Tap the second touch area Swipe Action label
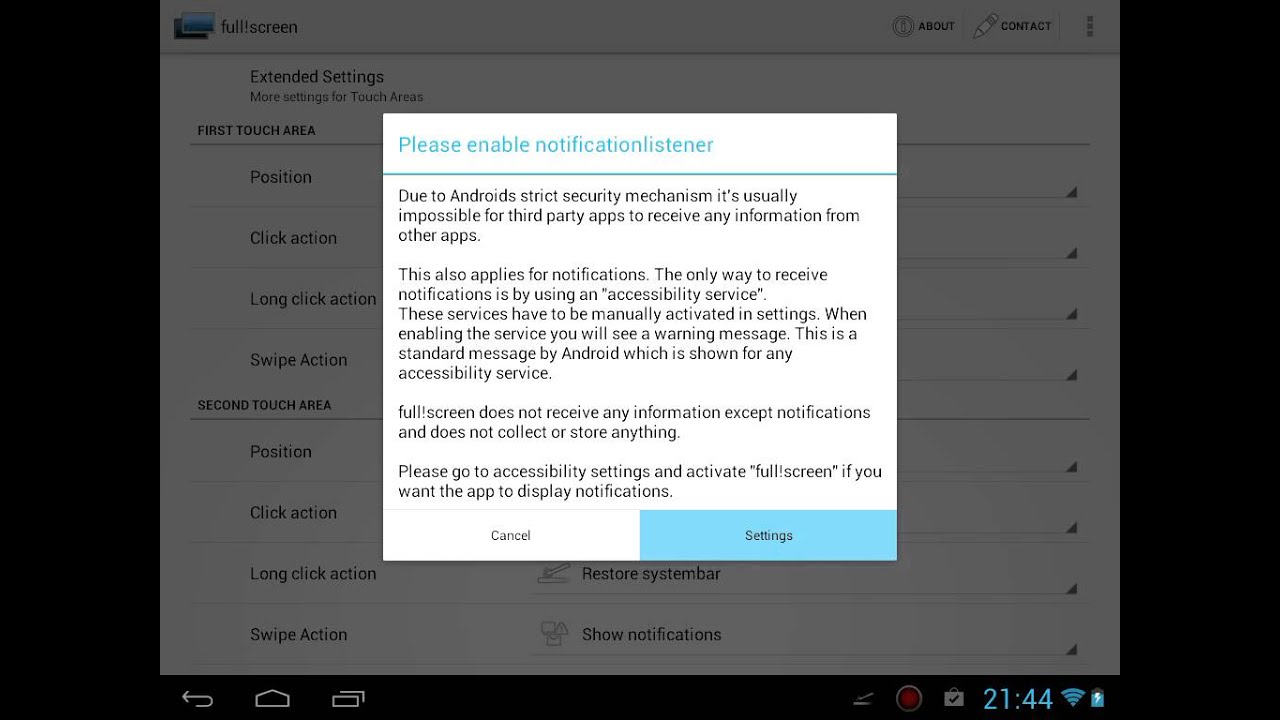The height and width of the screenshot is (720, 1280). click(298, 635)
